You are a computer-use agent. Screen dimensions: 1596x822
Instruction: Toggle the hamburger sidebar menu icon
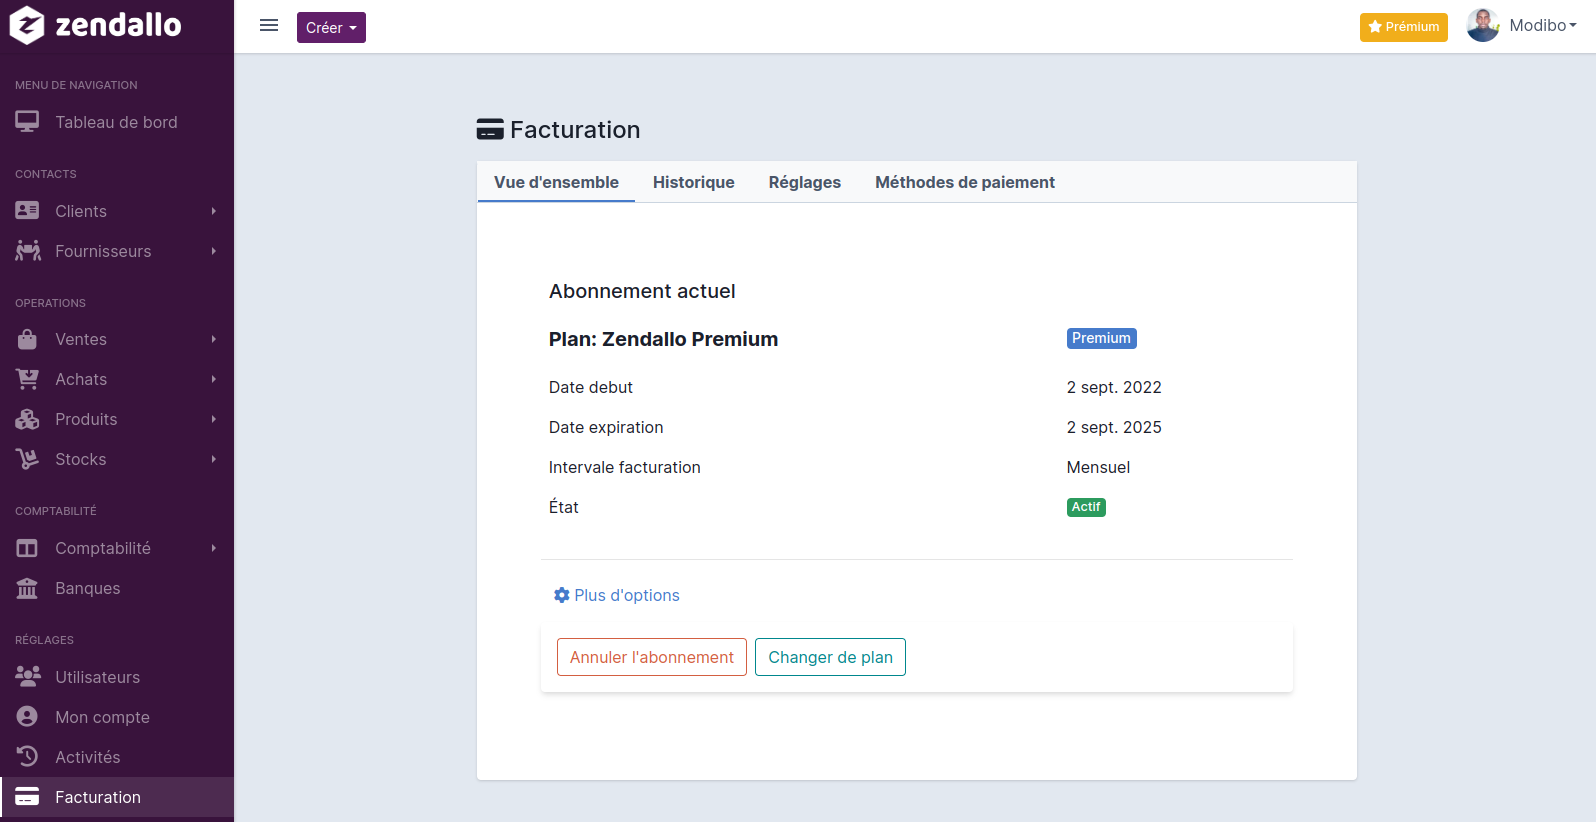[x=269, y=26]
